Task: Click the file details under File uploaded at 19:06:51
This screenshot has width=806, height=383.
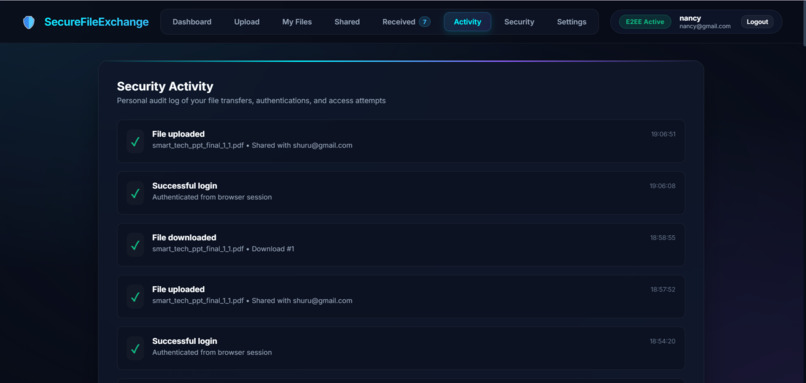Action: [x=252, y=145]
